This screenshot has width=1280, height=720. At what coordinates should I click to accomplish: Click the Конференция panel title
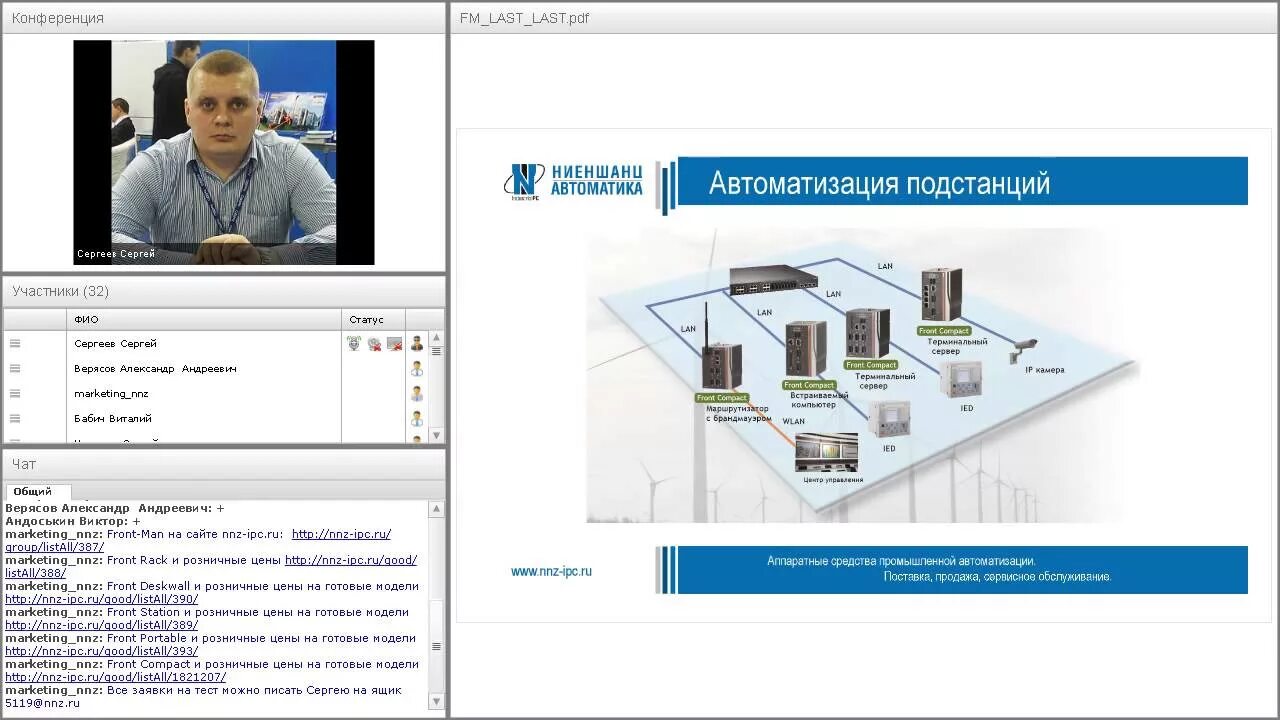pyautogui.click(x=57, y=18)
